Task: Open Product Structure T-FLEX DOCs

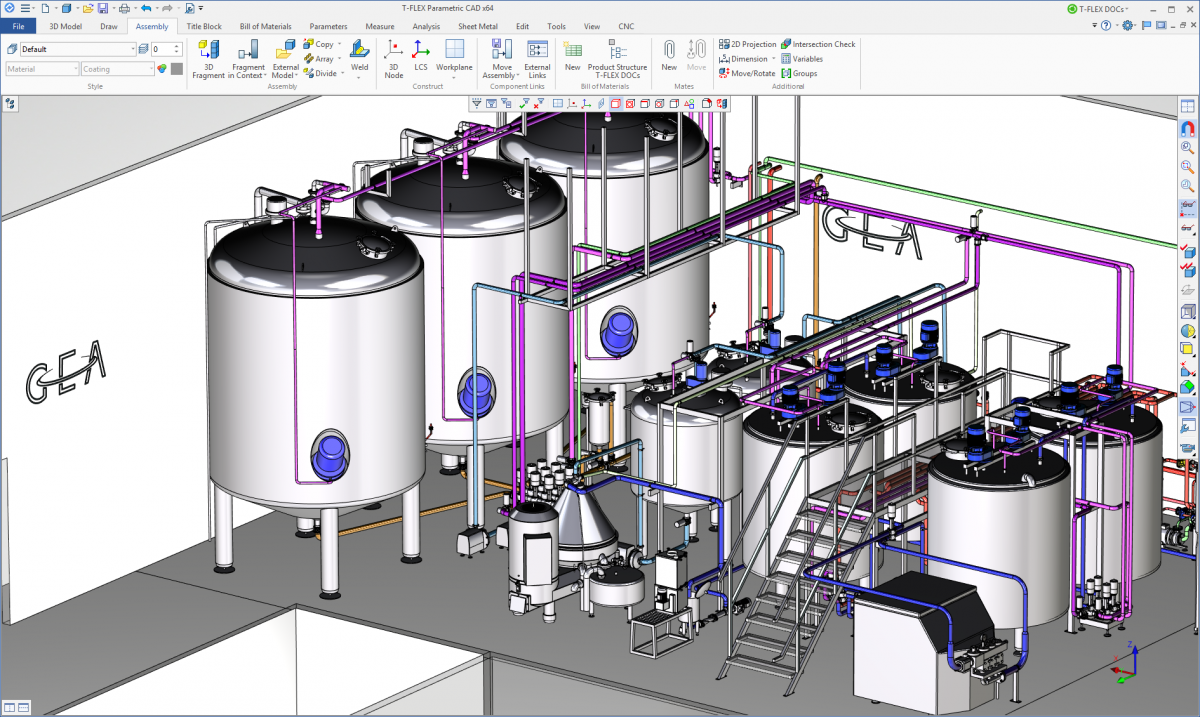Action: tap(617, 59)
